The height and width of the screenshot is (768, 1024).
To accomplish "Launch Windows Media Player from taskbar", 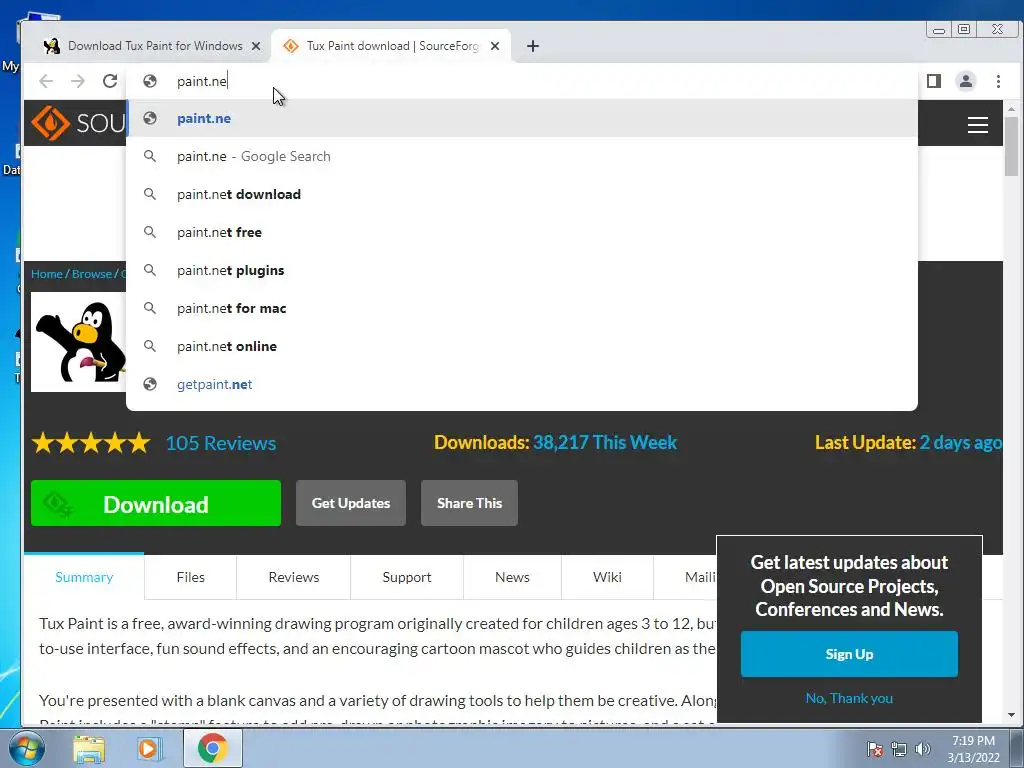I will (150, 748).
